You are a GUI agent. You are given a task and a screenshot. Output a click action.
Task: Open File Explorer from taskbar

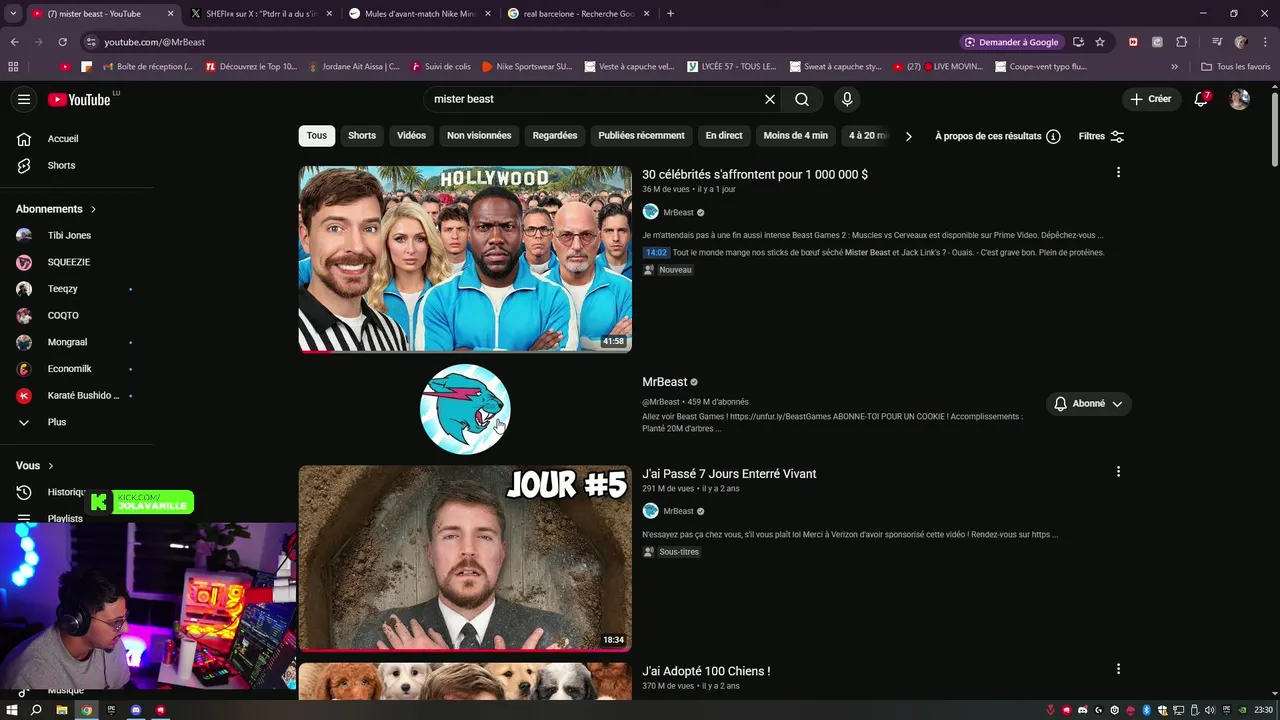(x=62, y=710)
